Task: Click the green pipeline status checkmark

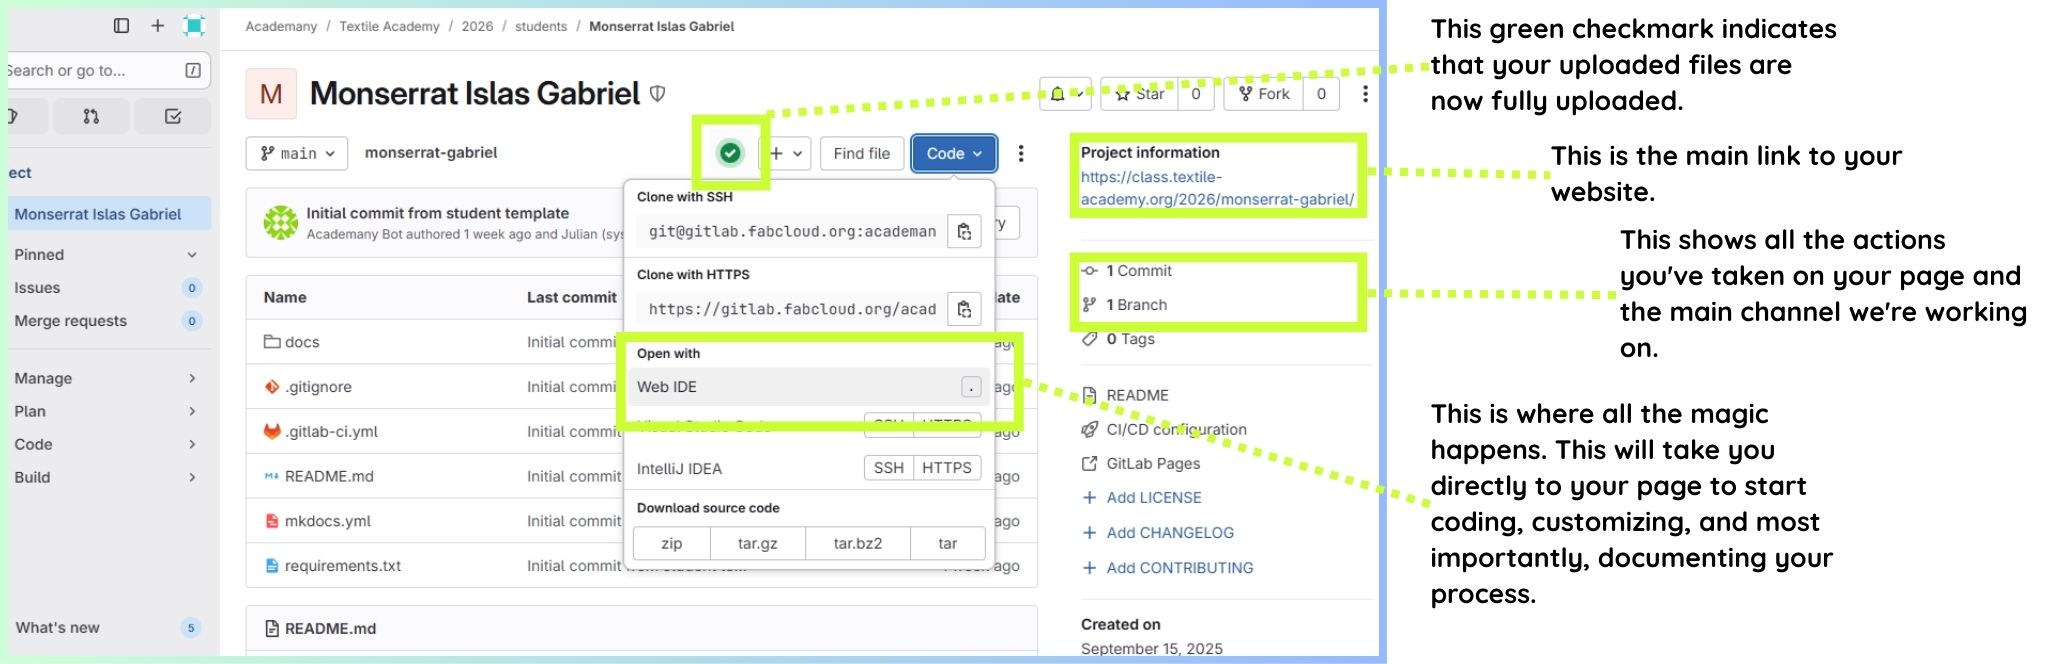Action: tap(730, 153)
